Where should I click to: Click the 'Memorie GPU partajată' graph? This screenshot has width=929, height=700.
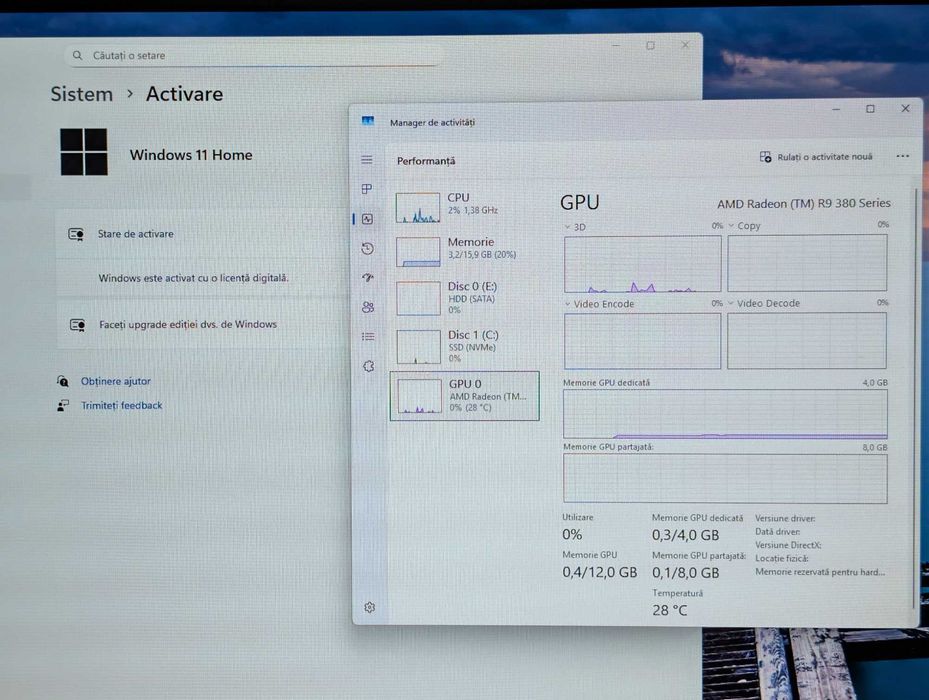point(725,478)
